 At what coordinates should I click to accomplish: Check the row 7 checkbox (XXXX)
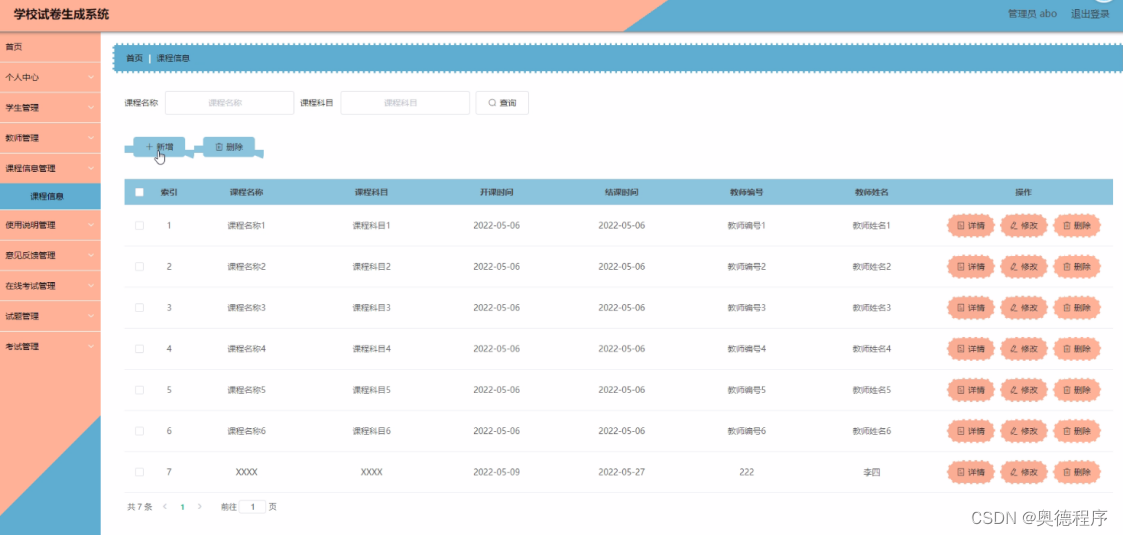(139, 472)
